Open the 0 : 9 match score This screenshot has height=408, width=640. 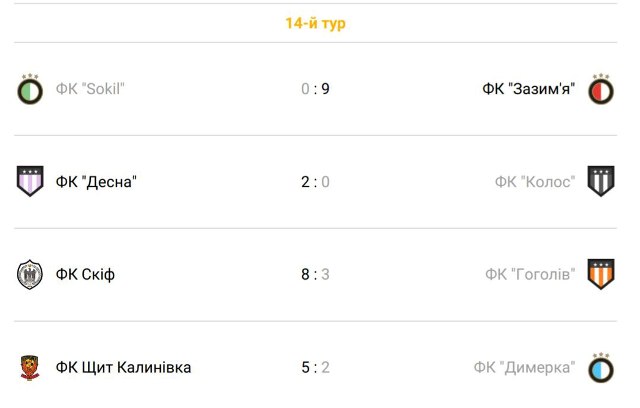316,89
